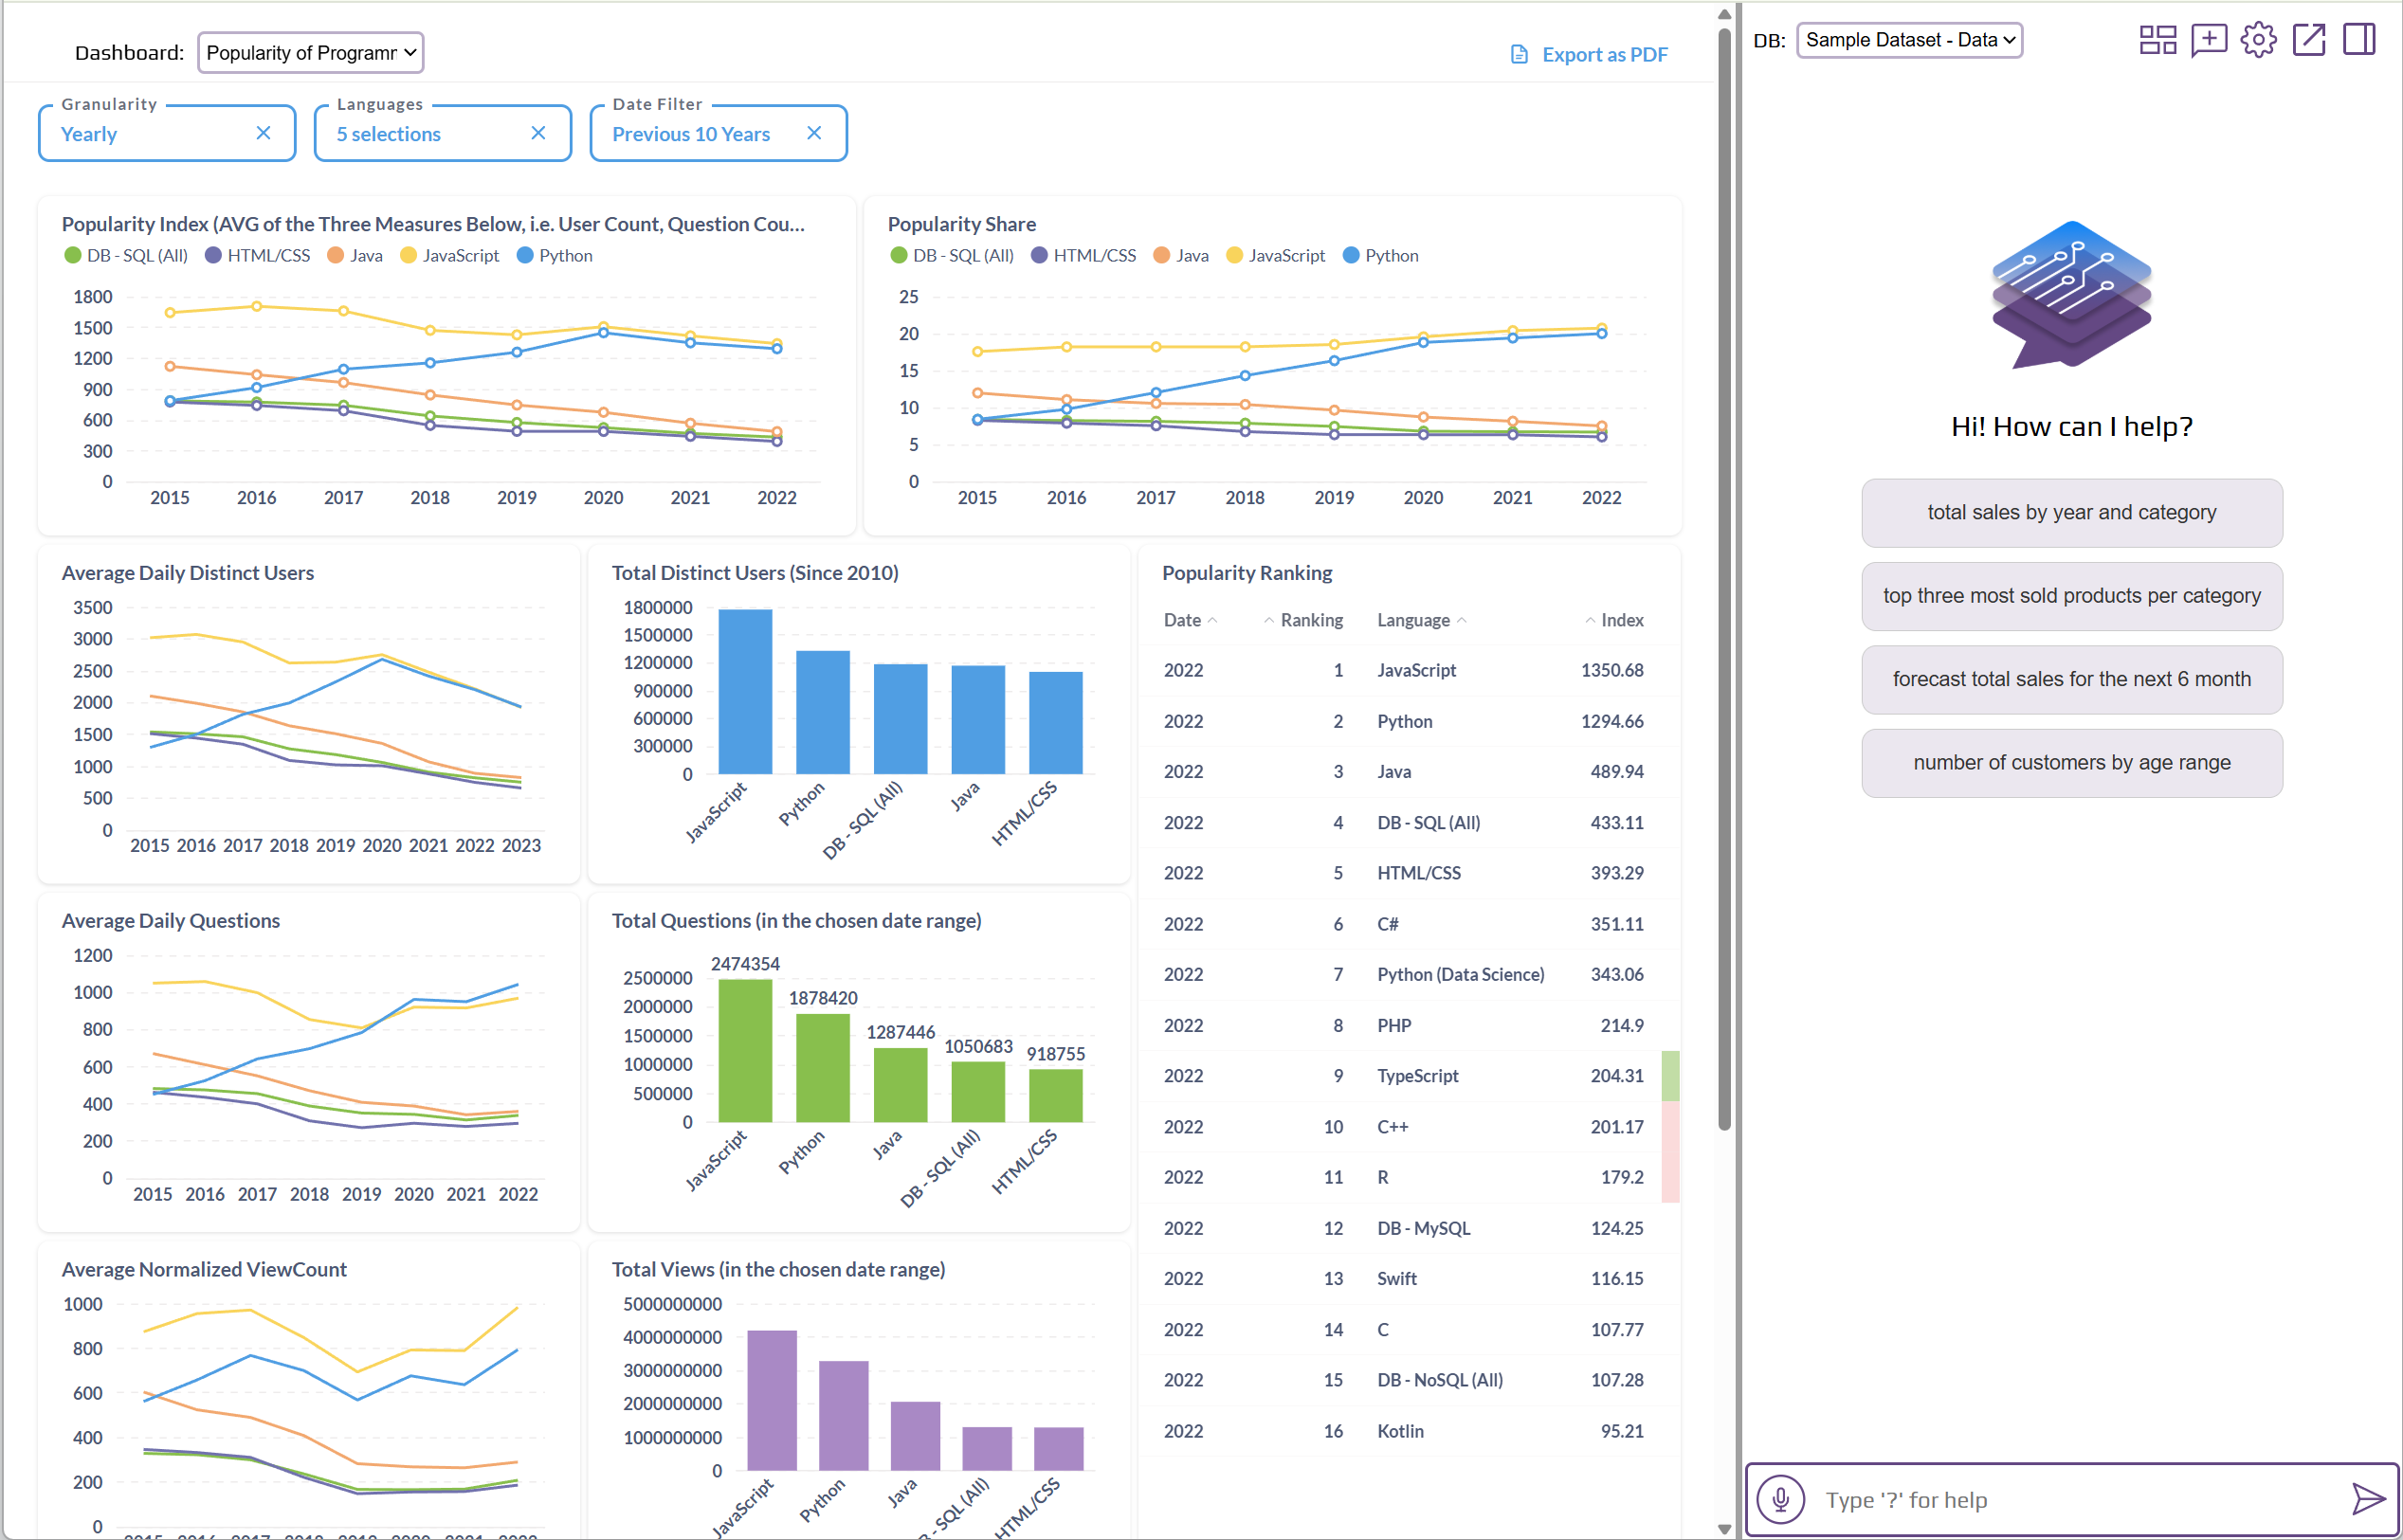Clear the Languages filter with its X
The image size is (2403, 1540).
[x=538, y=132]
